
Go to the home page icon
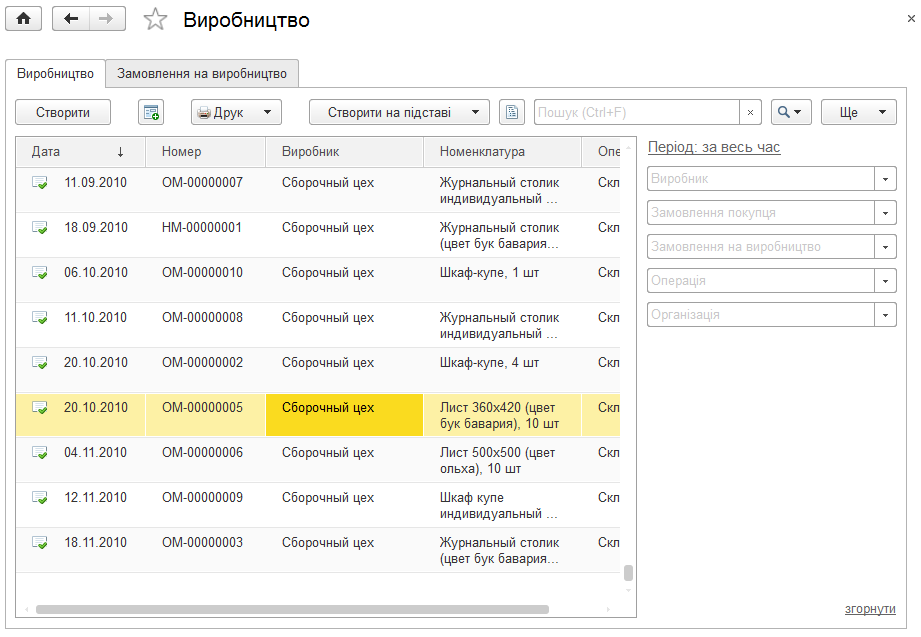click(23, 19)
